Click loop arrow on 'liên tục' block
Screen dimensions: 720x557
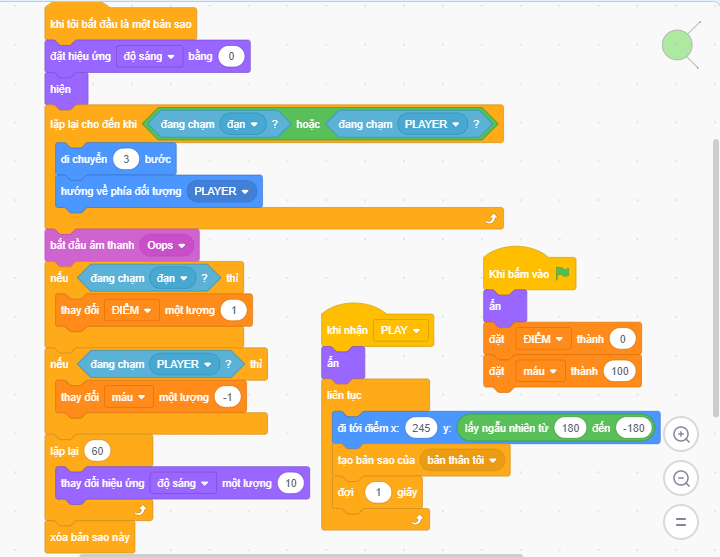point(415,519)
